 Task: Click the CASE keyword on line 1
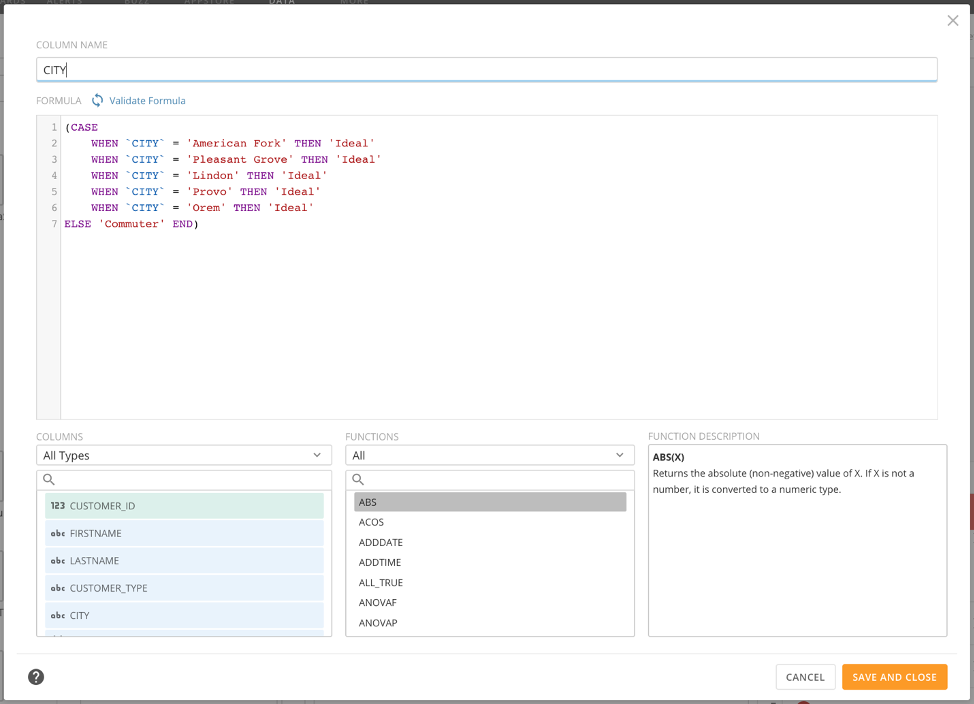[x=84, y=127]
